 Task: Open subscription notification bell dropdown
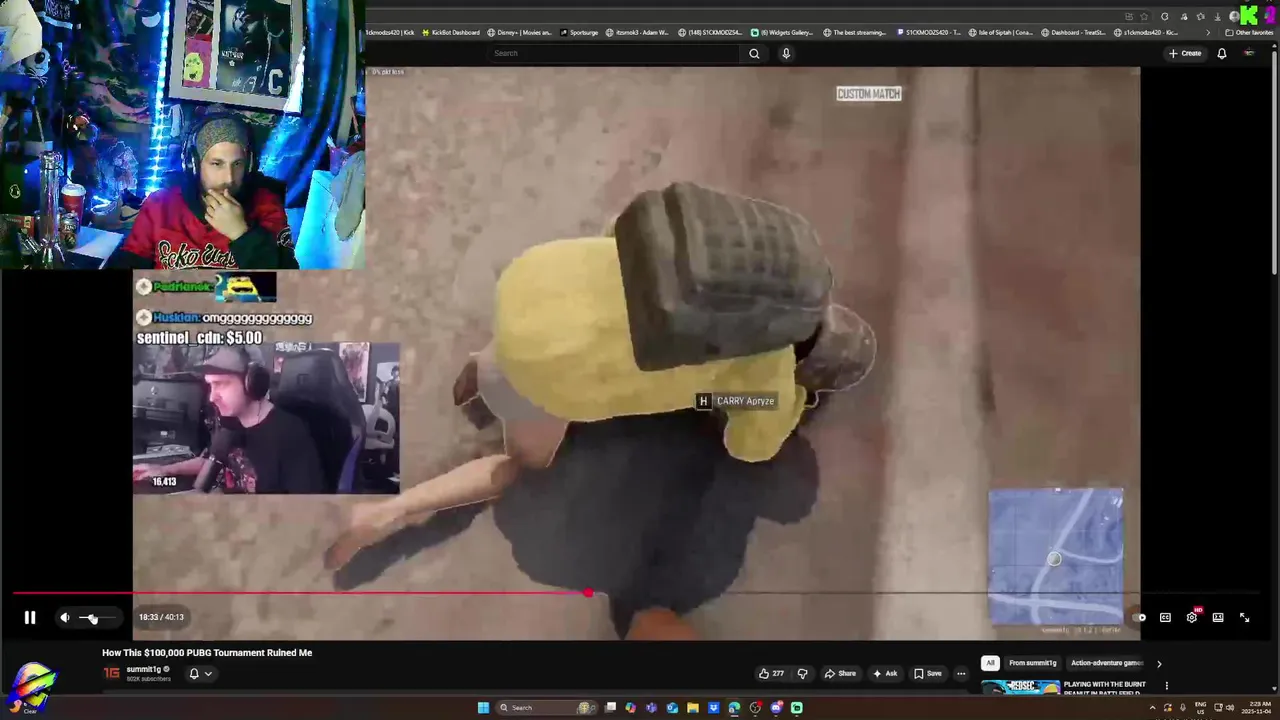click(200, 673)
